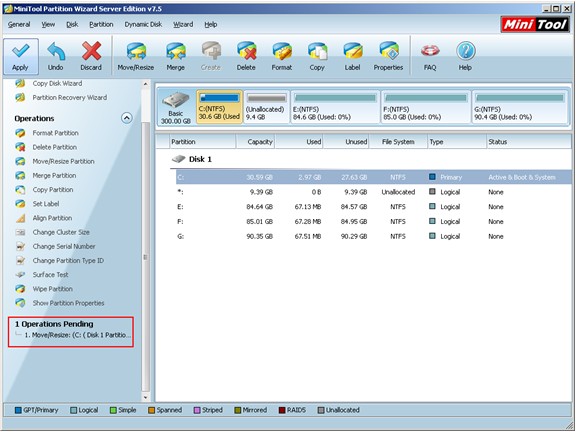Sort by the Status column header
This screenshot has width=576, height=432.
tap(529, 142)
